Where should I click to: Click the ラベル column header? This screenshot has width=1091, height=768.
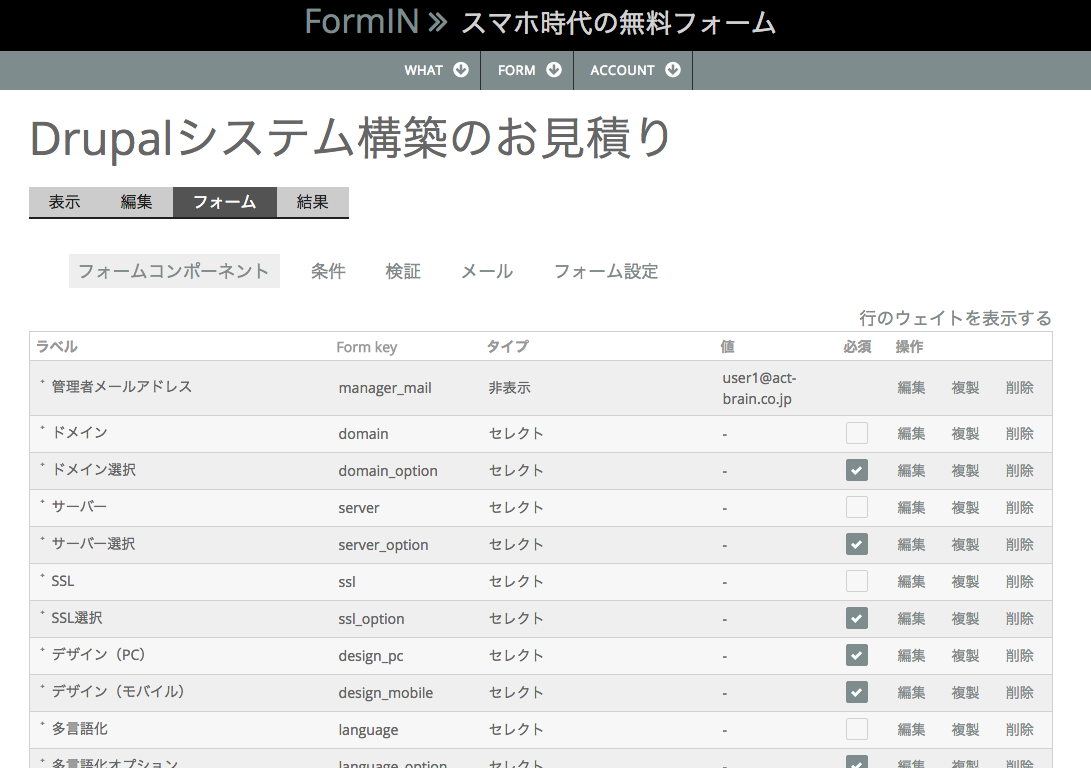click(x=57, y=346)
